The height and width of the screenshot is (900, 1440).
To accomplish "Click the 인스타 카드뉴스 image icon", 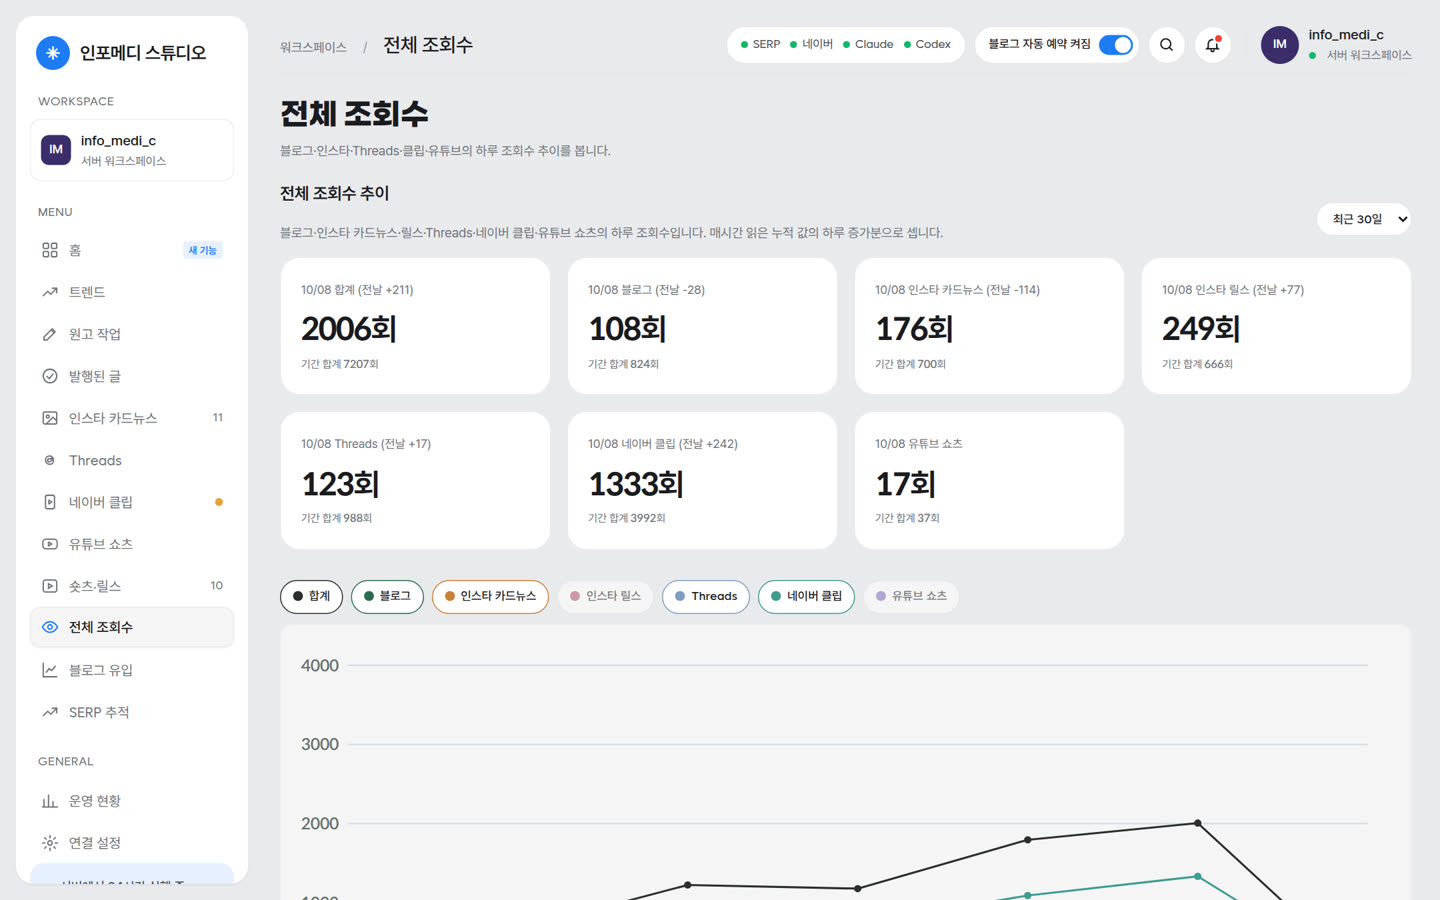I will pyautogui.click(x=50, y=418).
